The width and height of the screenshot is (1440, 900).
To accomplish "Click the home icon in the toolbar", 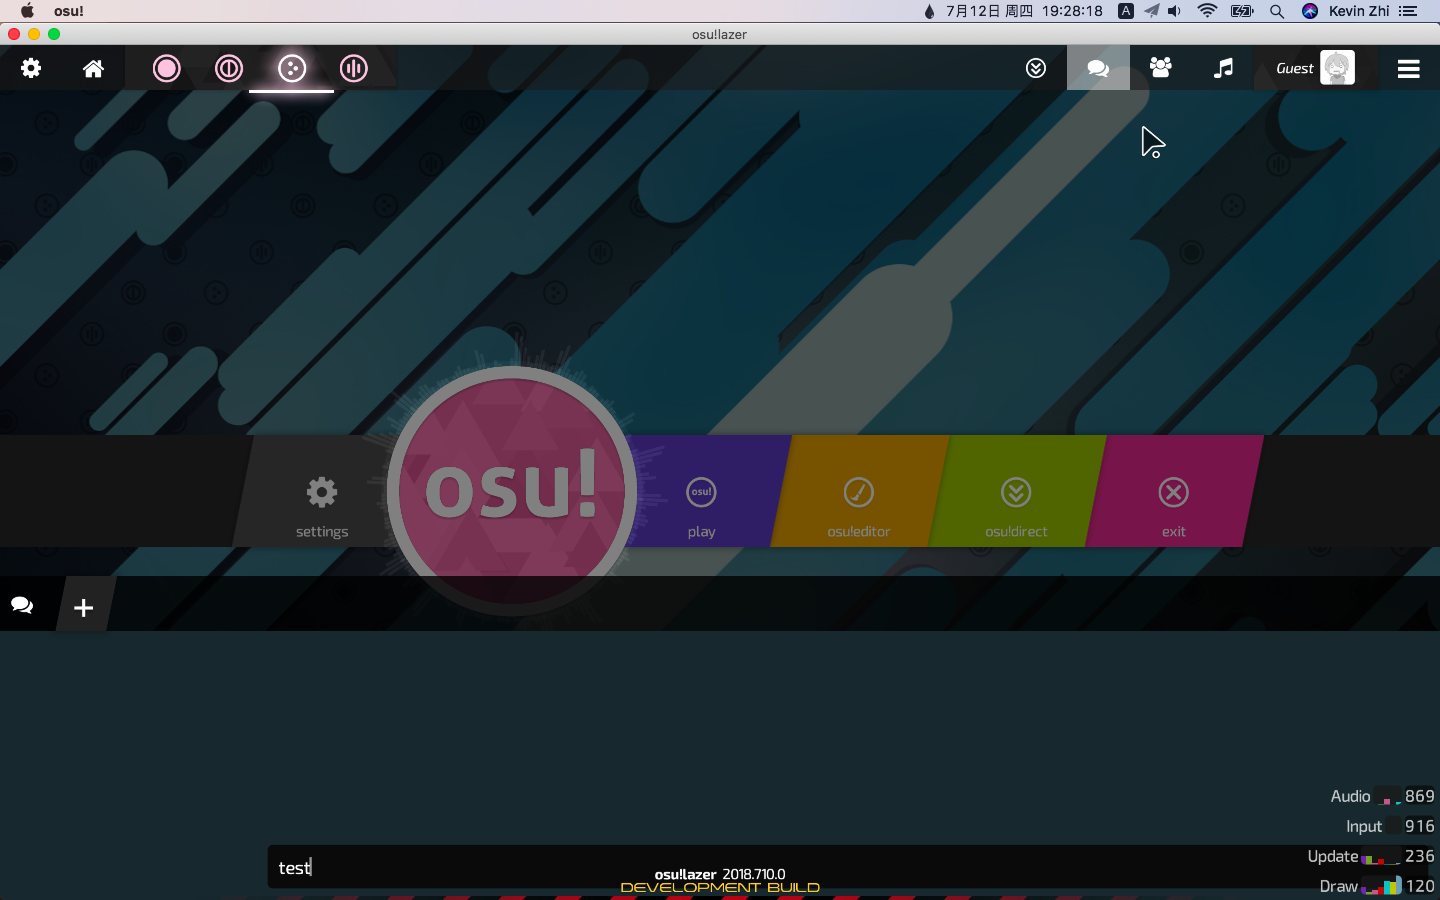I will click(93, 68).
